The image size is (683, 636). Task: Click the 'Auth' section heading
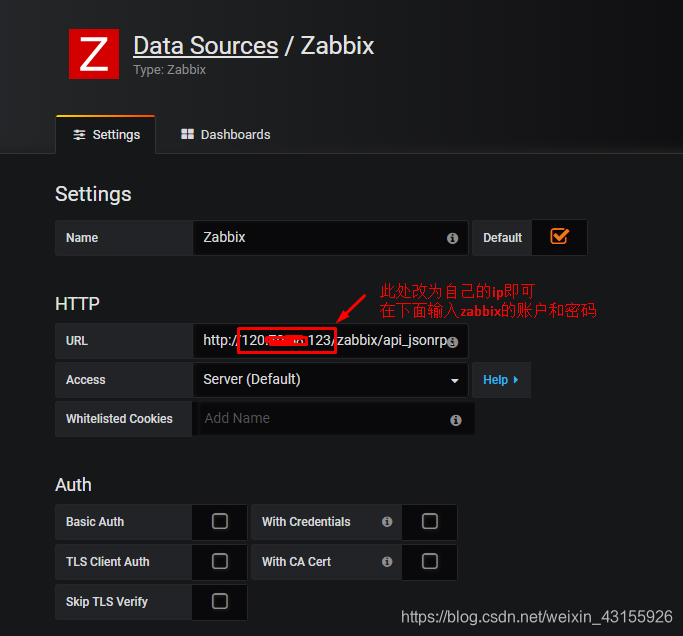click(x=73, y=485)
